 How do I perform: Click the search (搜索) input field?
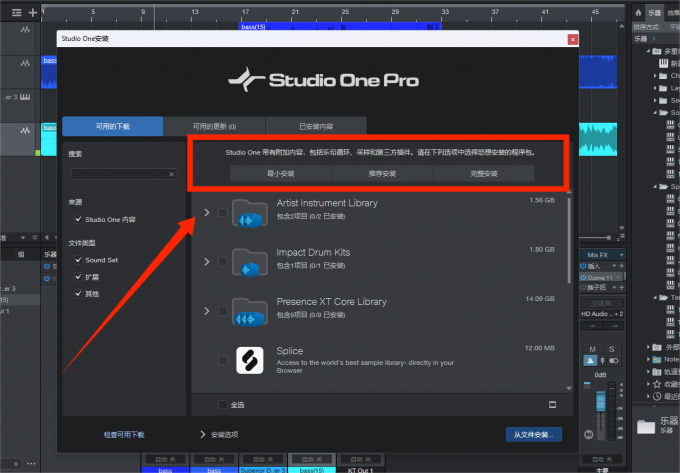click(120, 173)
